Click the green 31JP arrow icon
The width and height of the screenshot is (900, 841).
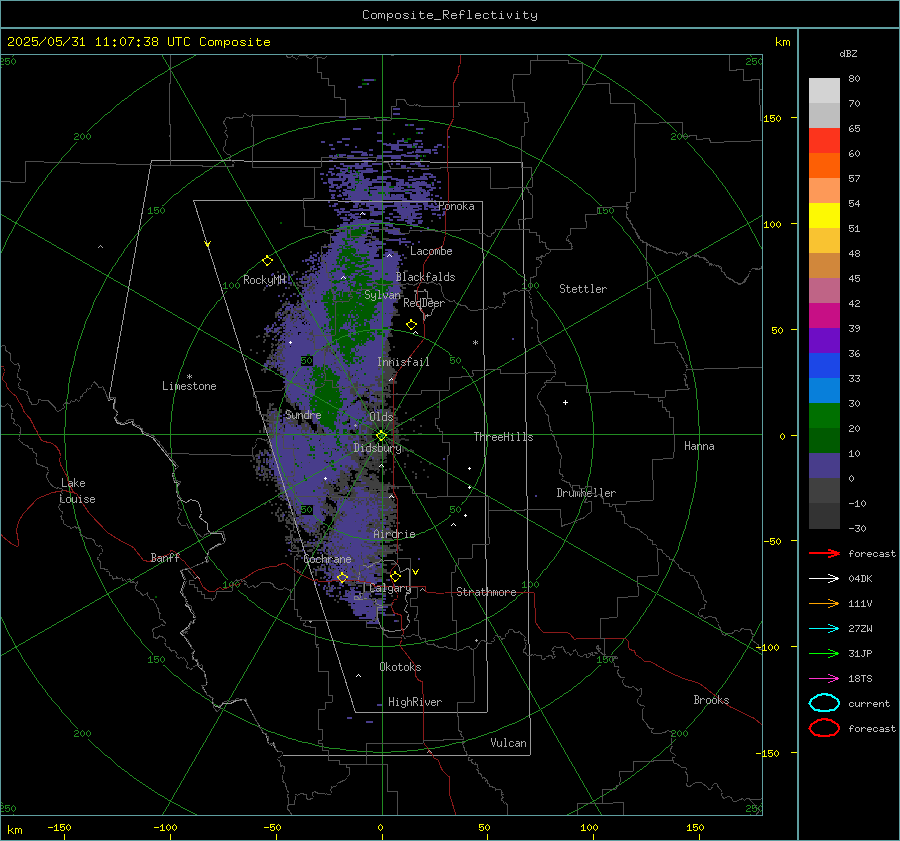coord(824,653)
